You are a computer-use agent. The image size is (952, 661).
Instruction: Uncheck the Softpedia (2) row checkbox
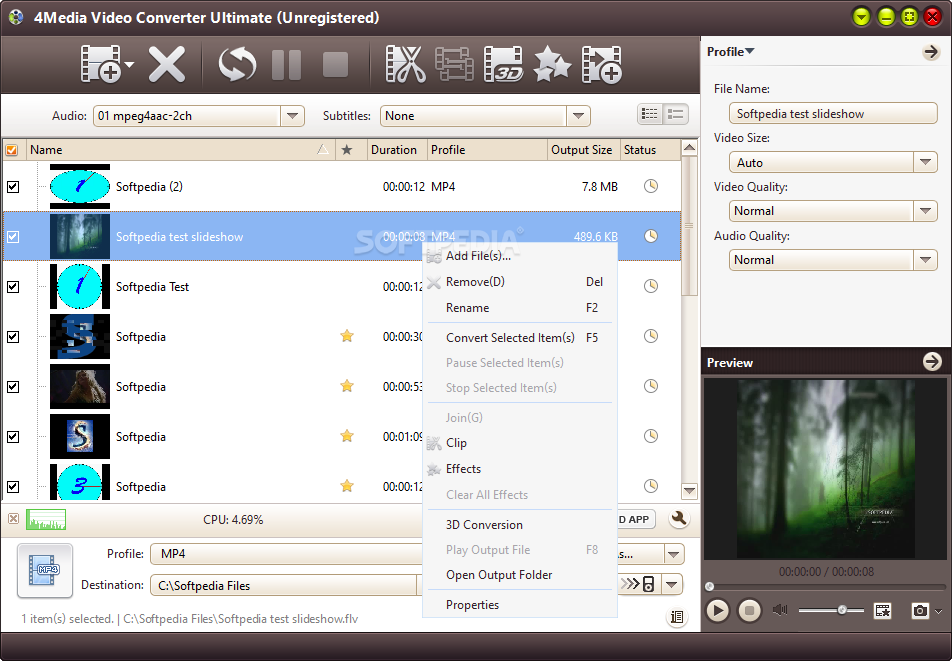(x=13, y=187)
